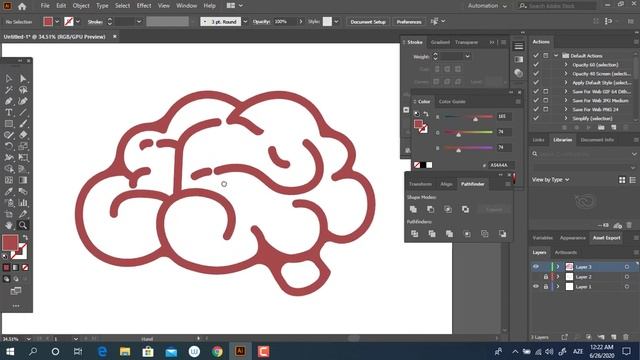Image resolution: width=640 pixels, height=360 pixels.
Task: Switch to the Appearance tab
Action: click(573, 238)
